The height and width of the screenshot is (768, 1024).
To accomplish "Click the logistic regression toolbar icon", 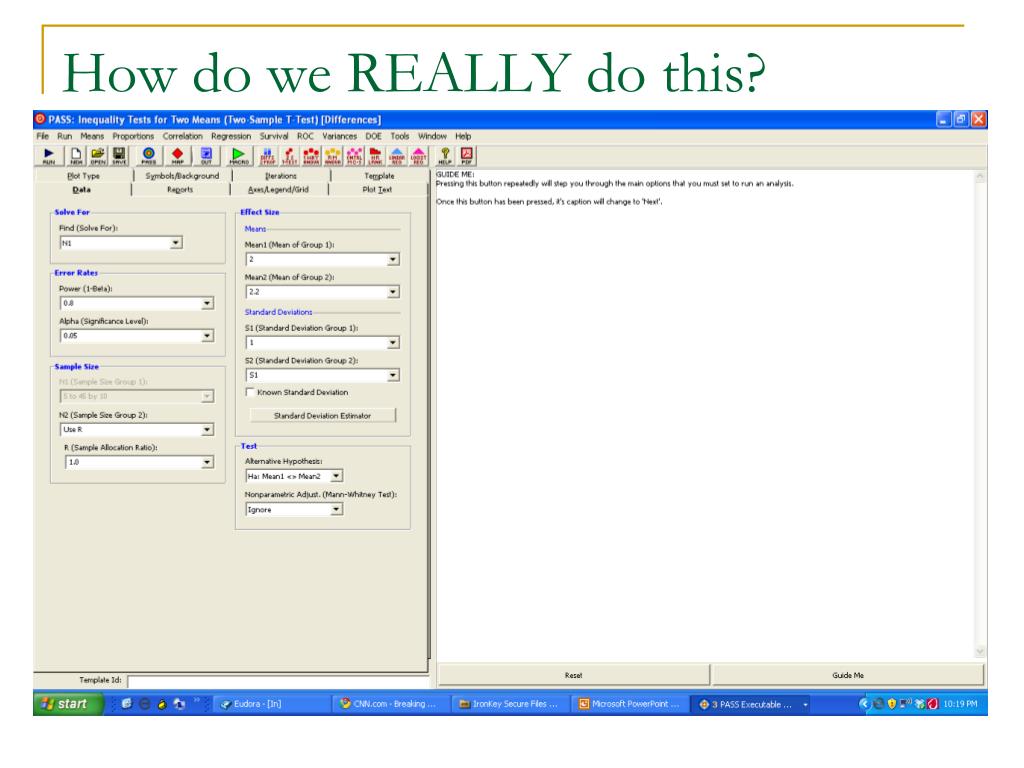I will click(419, 156).
